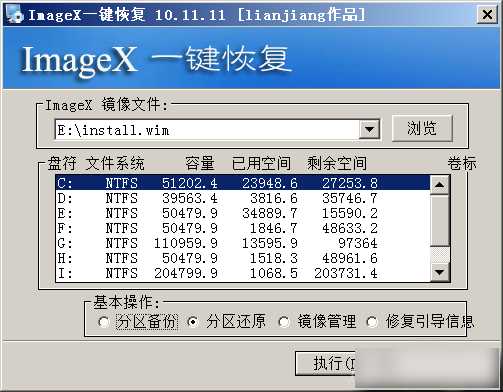Click the 已用空间 column header

[x=261, y=164]
